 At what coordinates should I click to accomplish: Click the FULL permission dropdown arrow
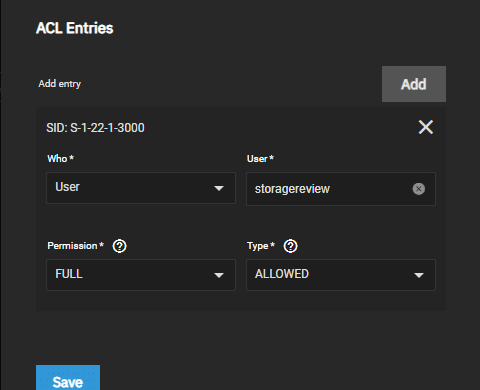[219, 275]
